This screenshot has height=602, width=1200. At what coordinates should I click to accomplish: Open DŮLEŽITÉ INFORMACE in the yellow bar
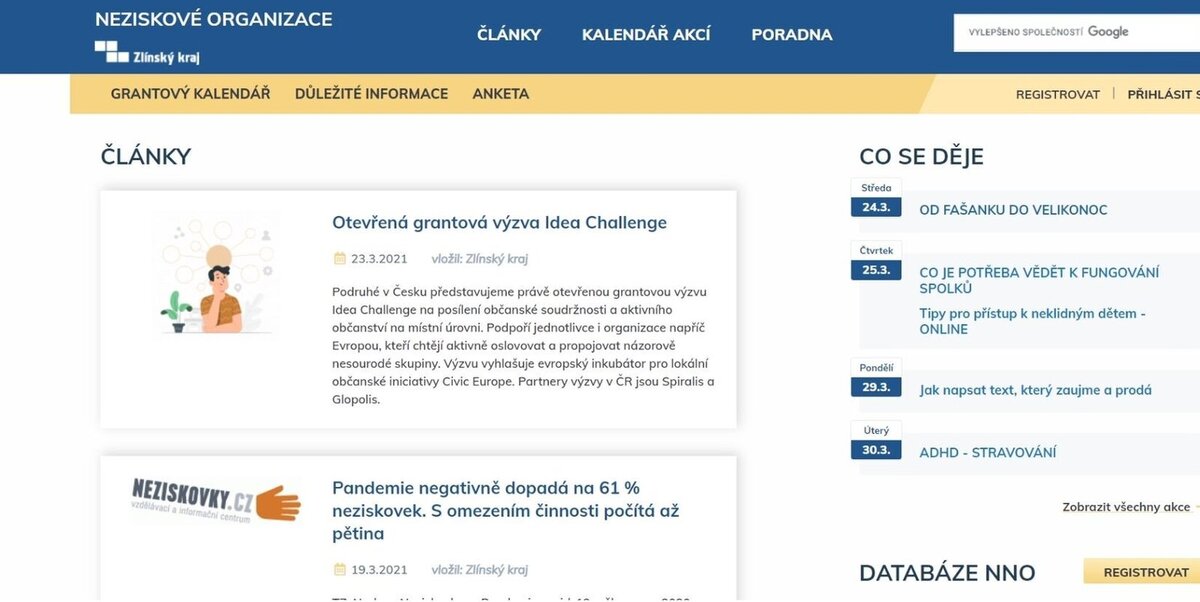coord(371,94)
